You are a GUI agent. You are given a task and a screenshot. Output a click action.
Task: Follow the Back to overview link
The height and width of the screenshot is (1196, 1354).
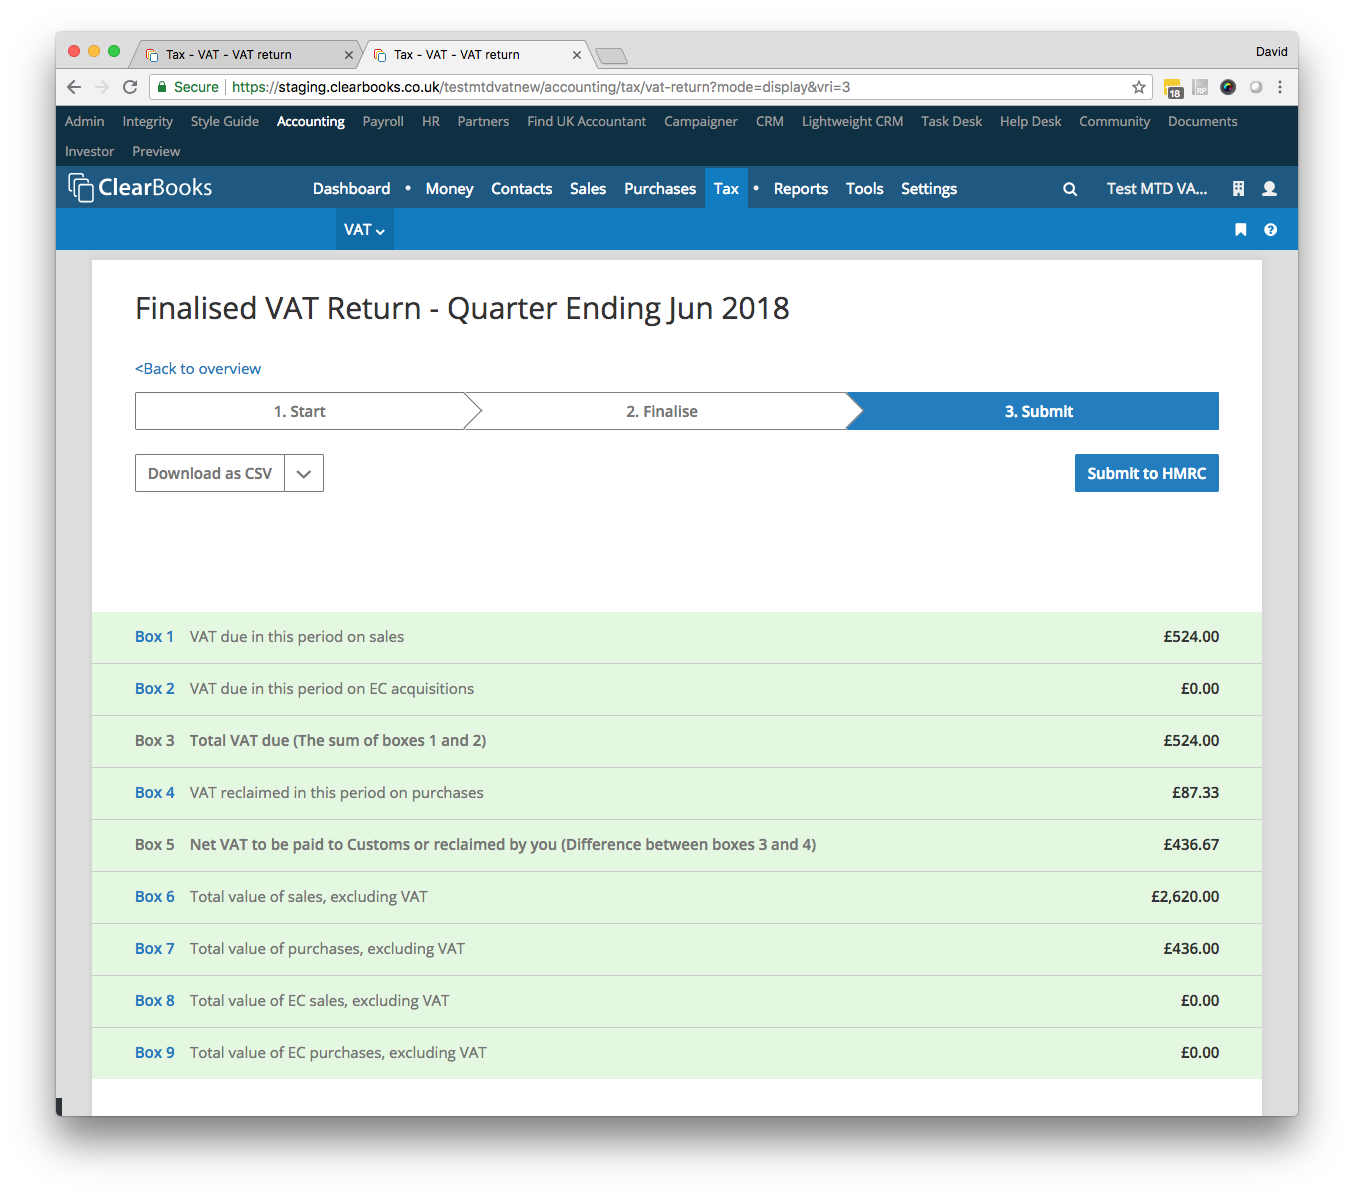[198, 369]
